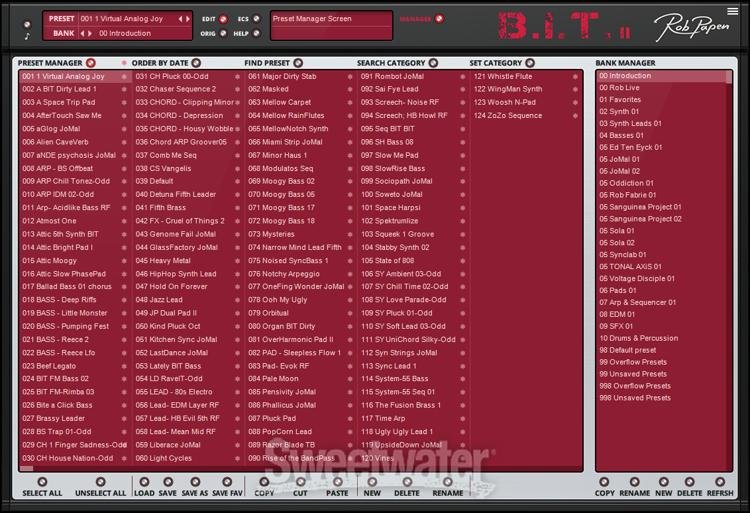Select preset 084 Pale Moon
750x513 pixels.
pyautogui.click(x=273, y=379)
